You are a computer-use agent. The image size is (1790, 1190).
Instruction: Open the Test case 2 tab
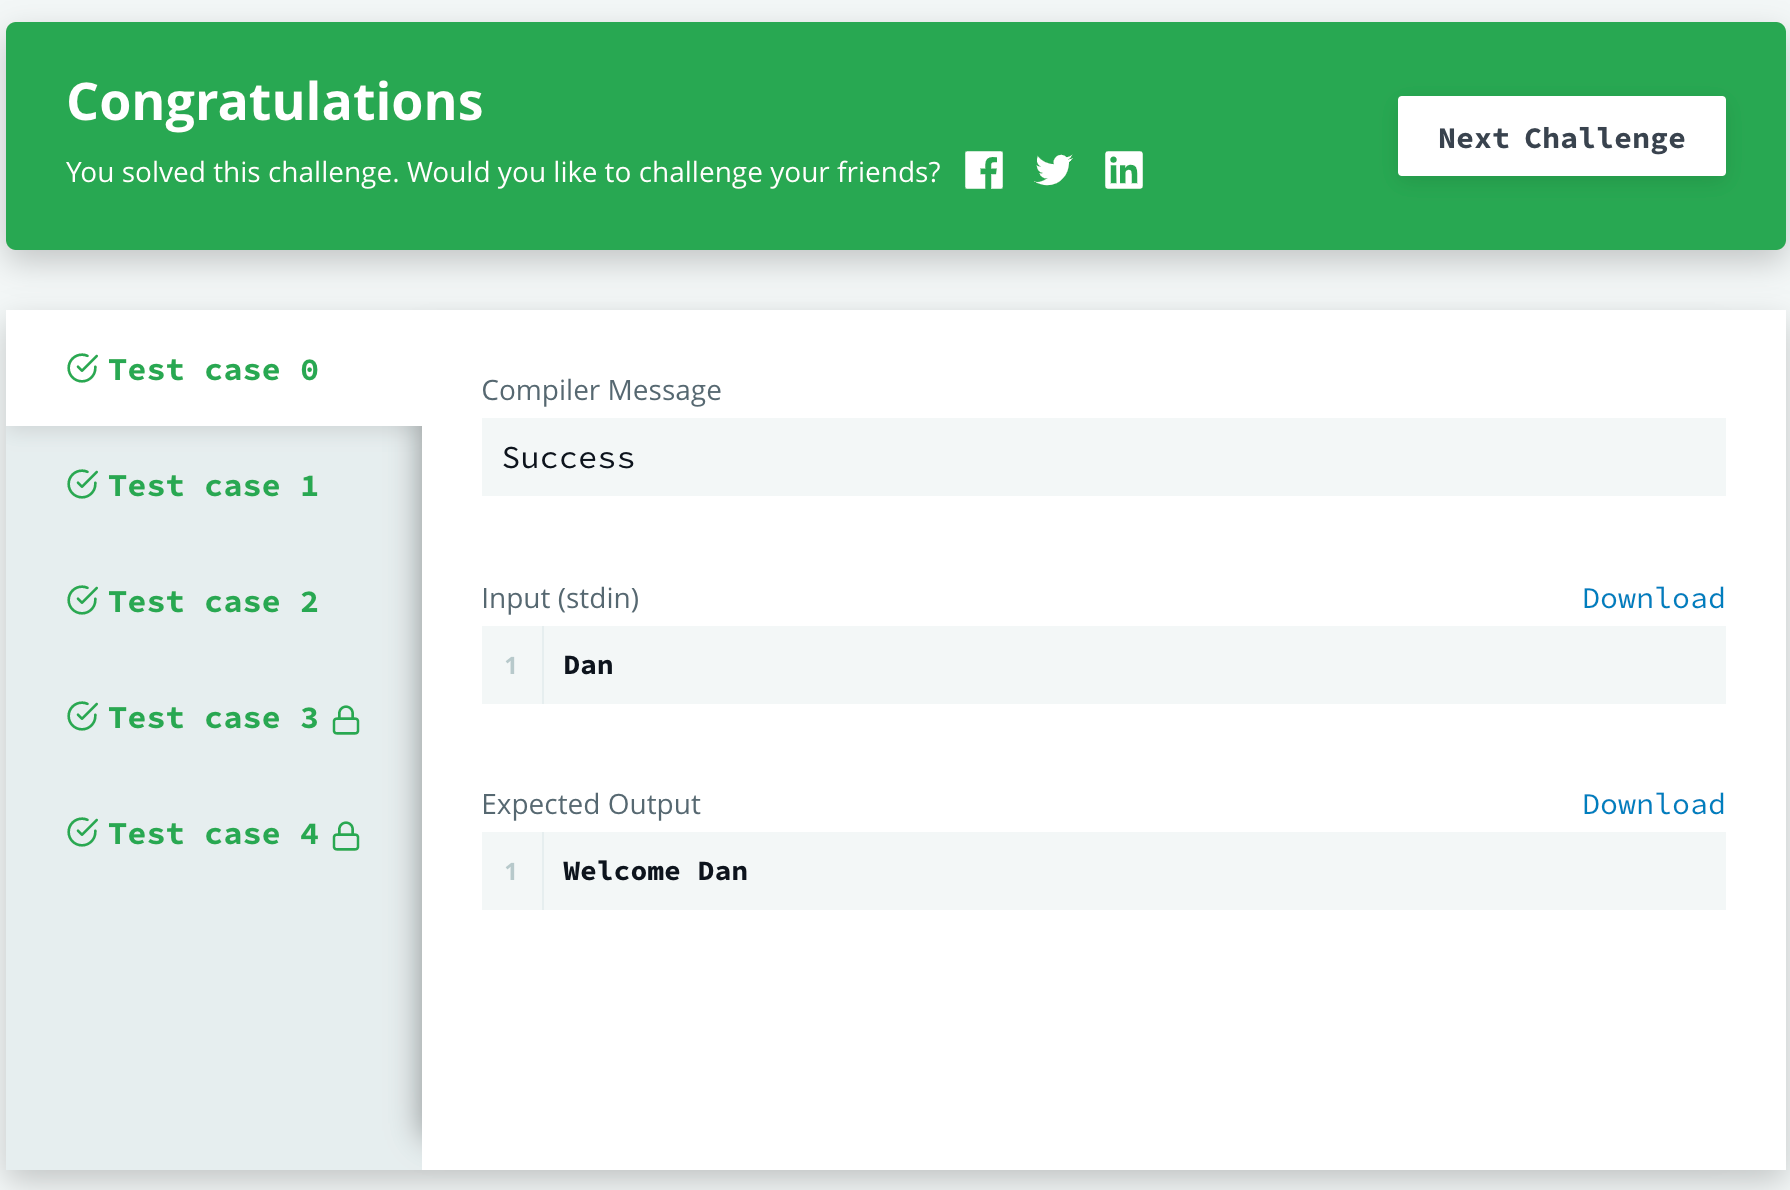pyautogui.click(x=213, y=602)
